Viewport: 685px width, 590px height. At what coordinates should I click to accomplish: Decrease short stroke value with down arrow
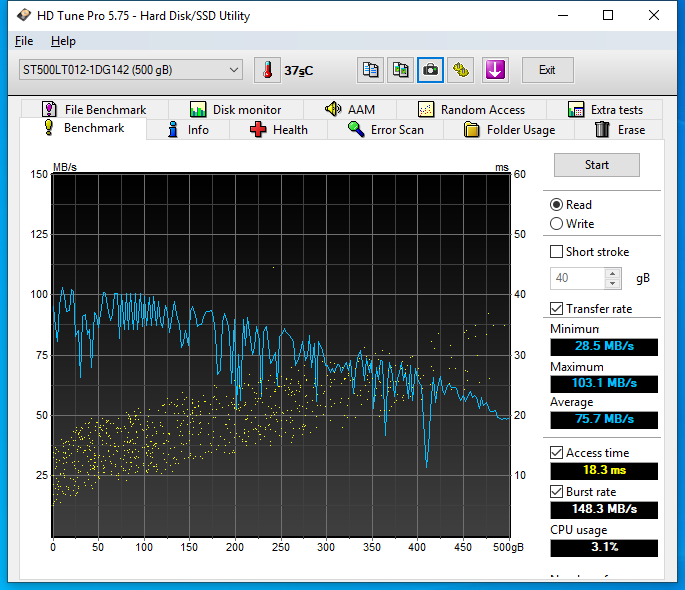613,283
